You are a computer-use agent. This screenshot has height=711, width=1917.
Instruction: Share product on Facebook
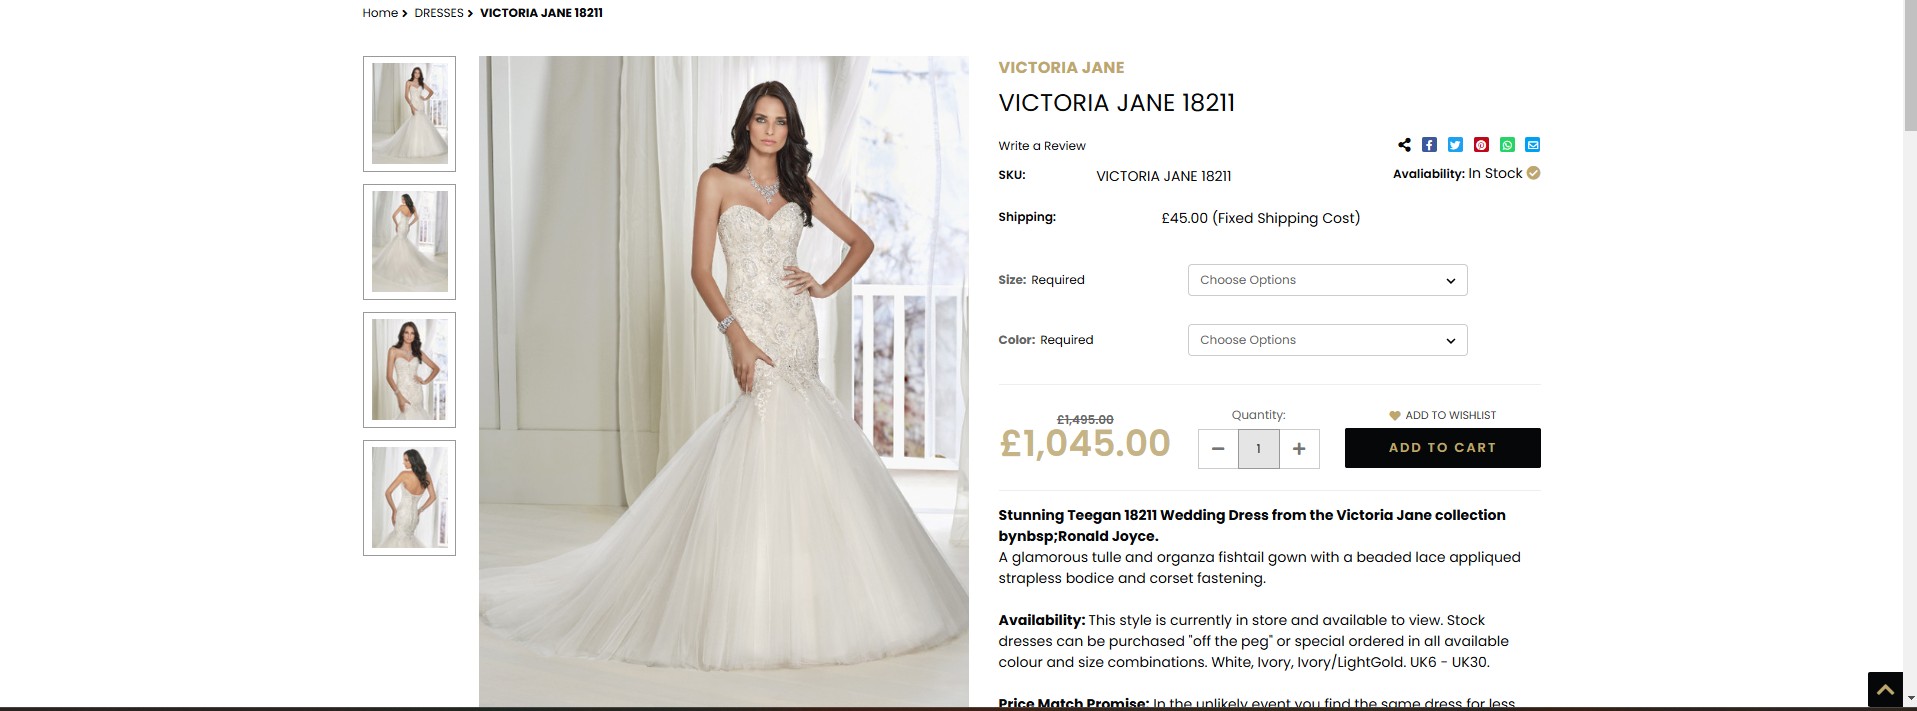click(1429, 145)
